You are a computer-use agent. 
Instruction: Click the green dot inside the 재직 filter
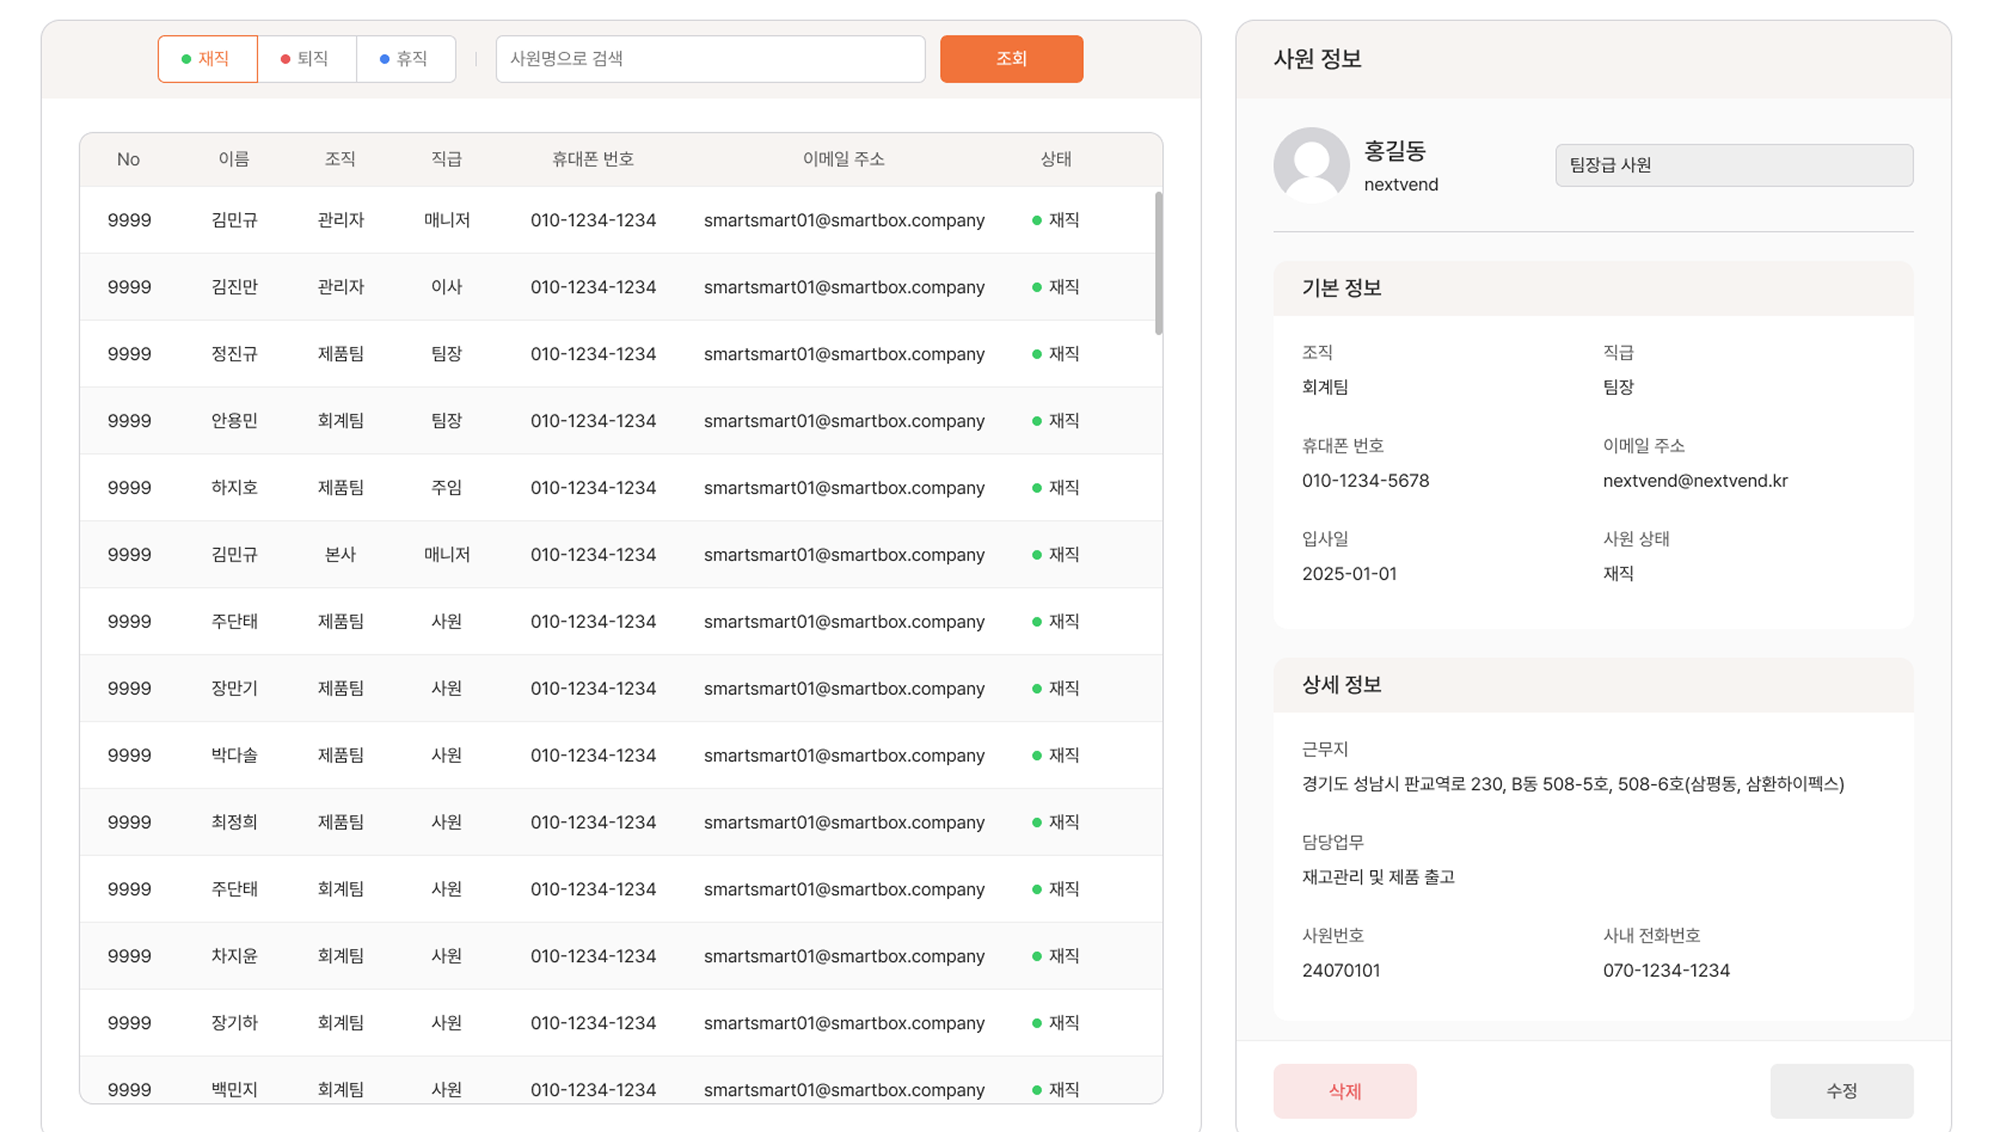(184, 58)
